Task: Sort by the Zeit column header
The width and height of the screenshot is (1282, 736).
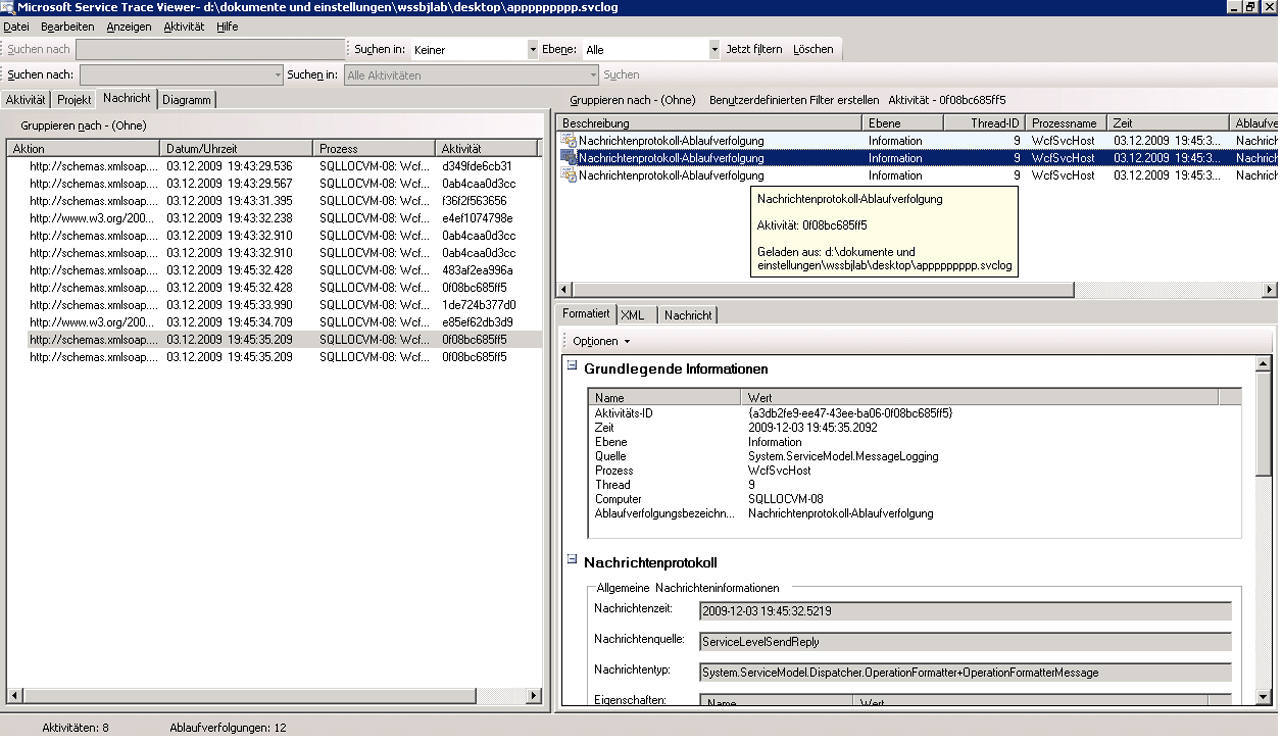Action: tap(1169, 123)
